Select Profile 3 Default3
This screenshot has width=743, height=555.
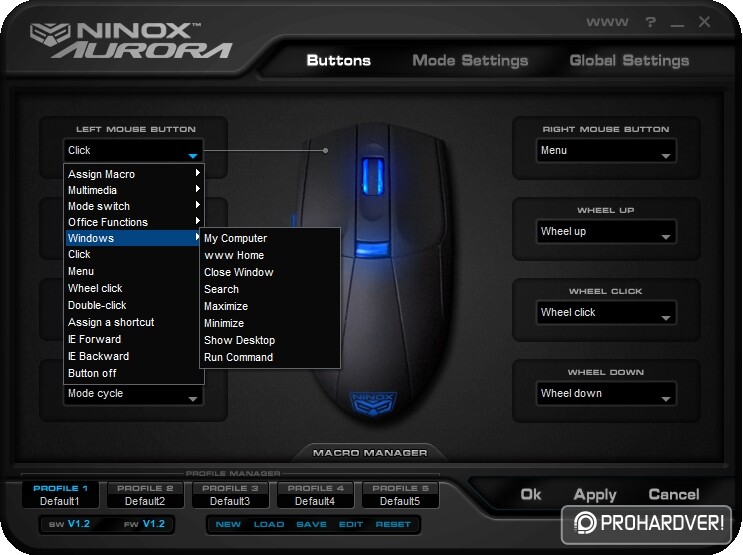230,495
